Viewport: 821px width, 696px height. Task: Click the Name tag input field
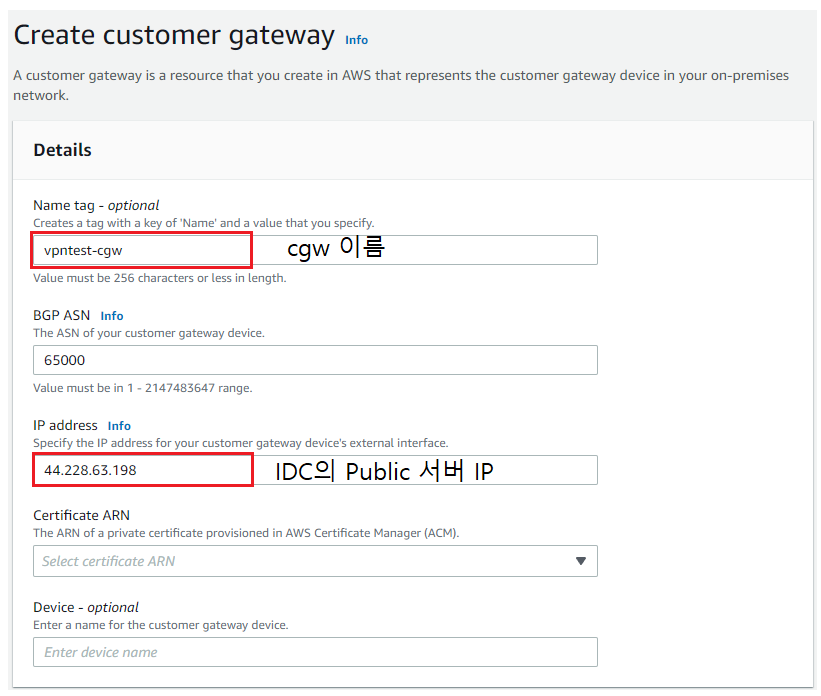[x=315, y=250]
